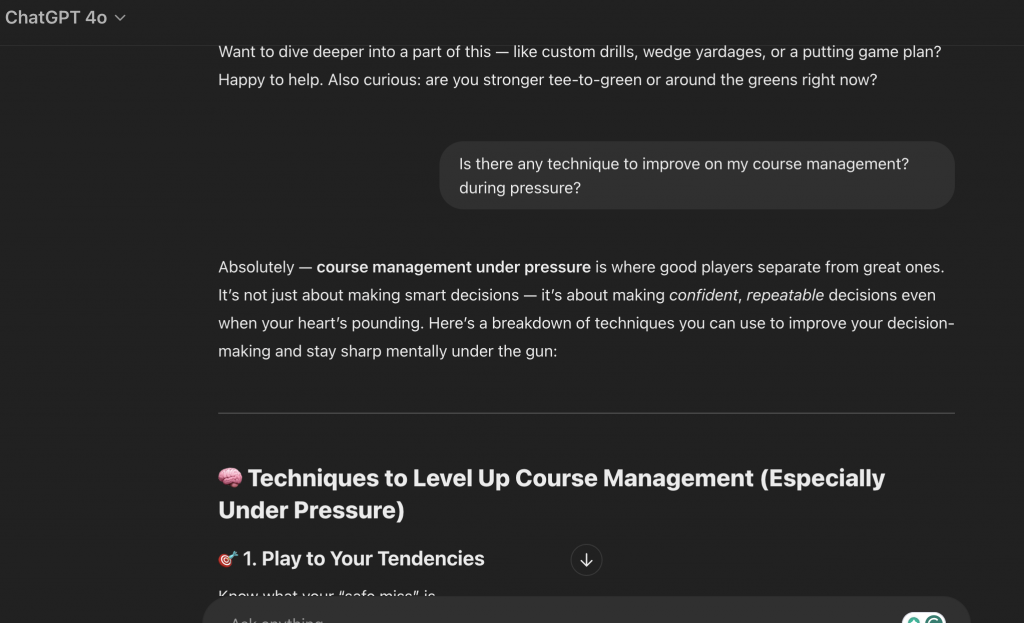Click bold phrase course management under pressure
The width and height of the screenshot is (1024, 623).
coord(453,267)
